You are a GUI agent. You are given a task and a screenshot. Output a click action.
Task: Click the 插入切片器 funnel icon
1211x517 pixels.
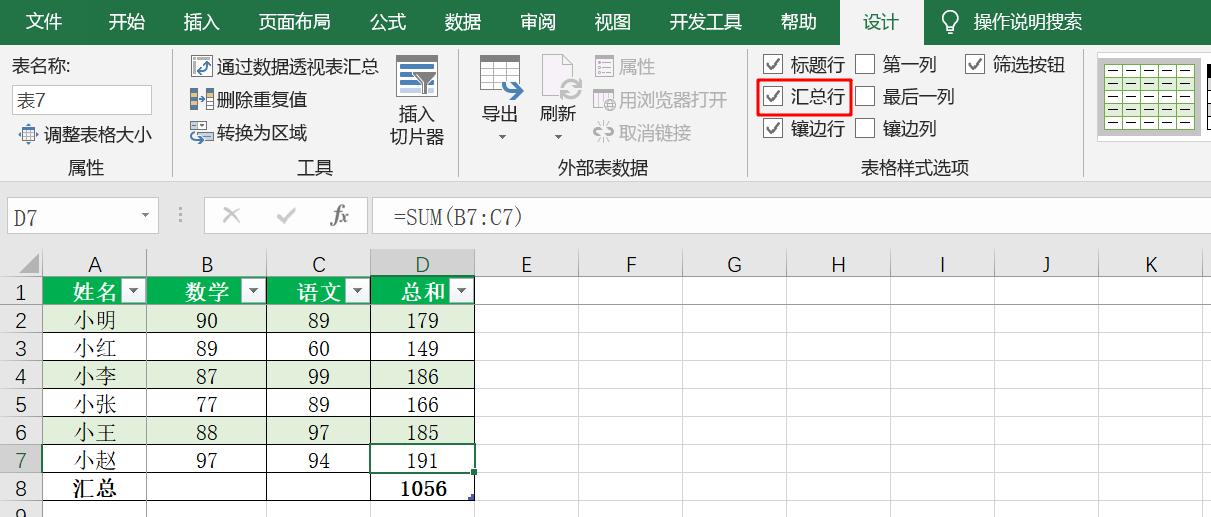(417, 76)
